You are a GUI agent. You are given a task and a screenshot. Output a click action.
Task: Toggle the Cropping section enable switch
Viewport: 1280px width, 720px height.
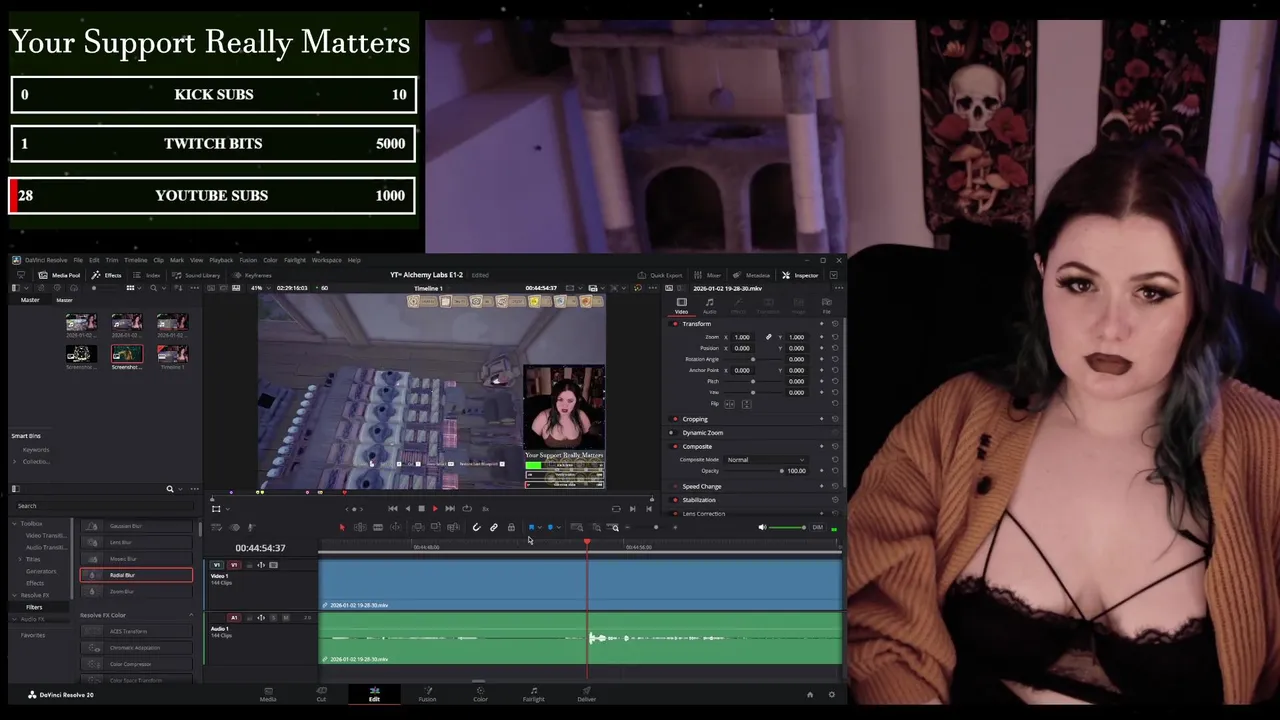[x=675, y=419]
